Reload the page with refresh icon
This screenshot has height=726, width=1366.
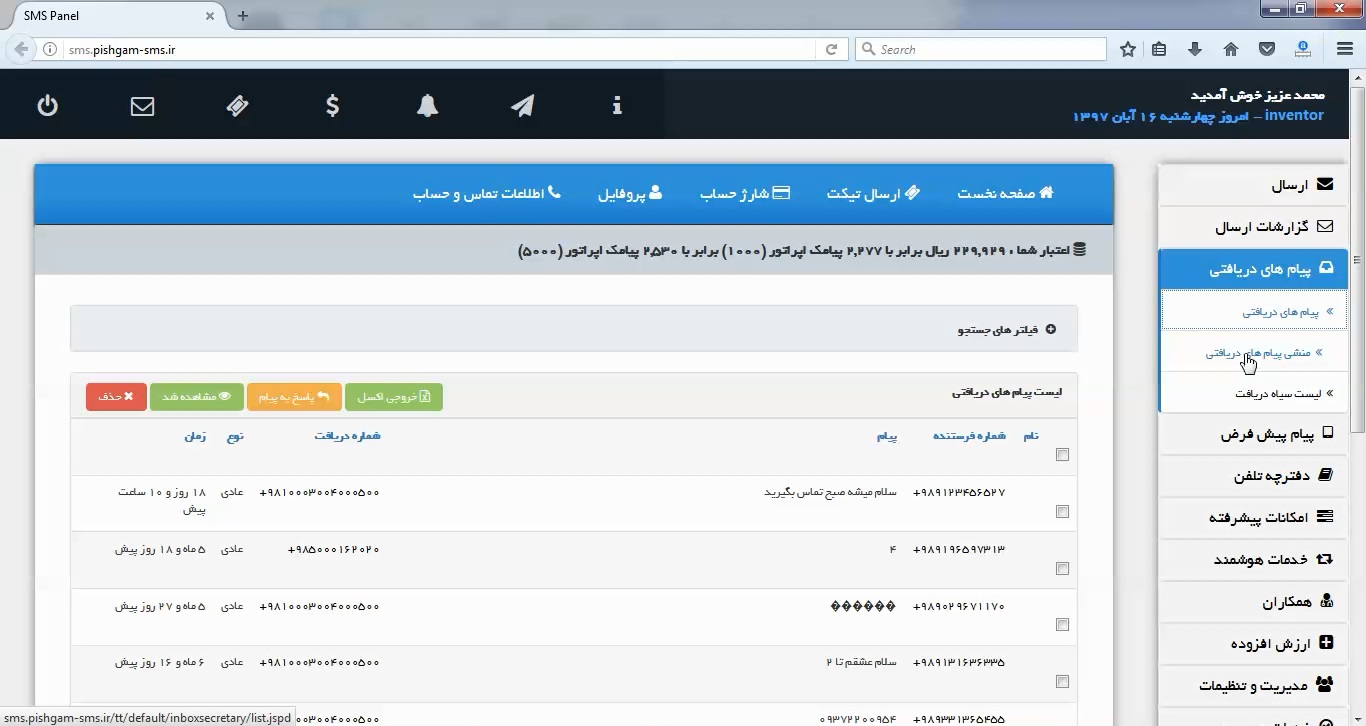pos(831,49)
